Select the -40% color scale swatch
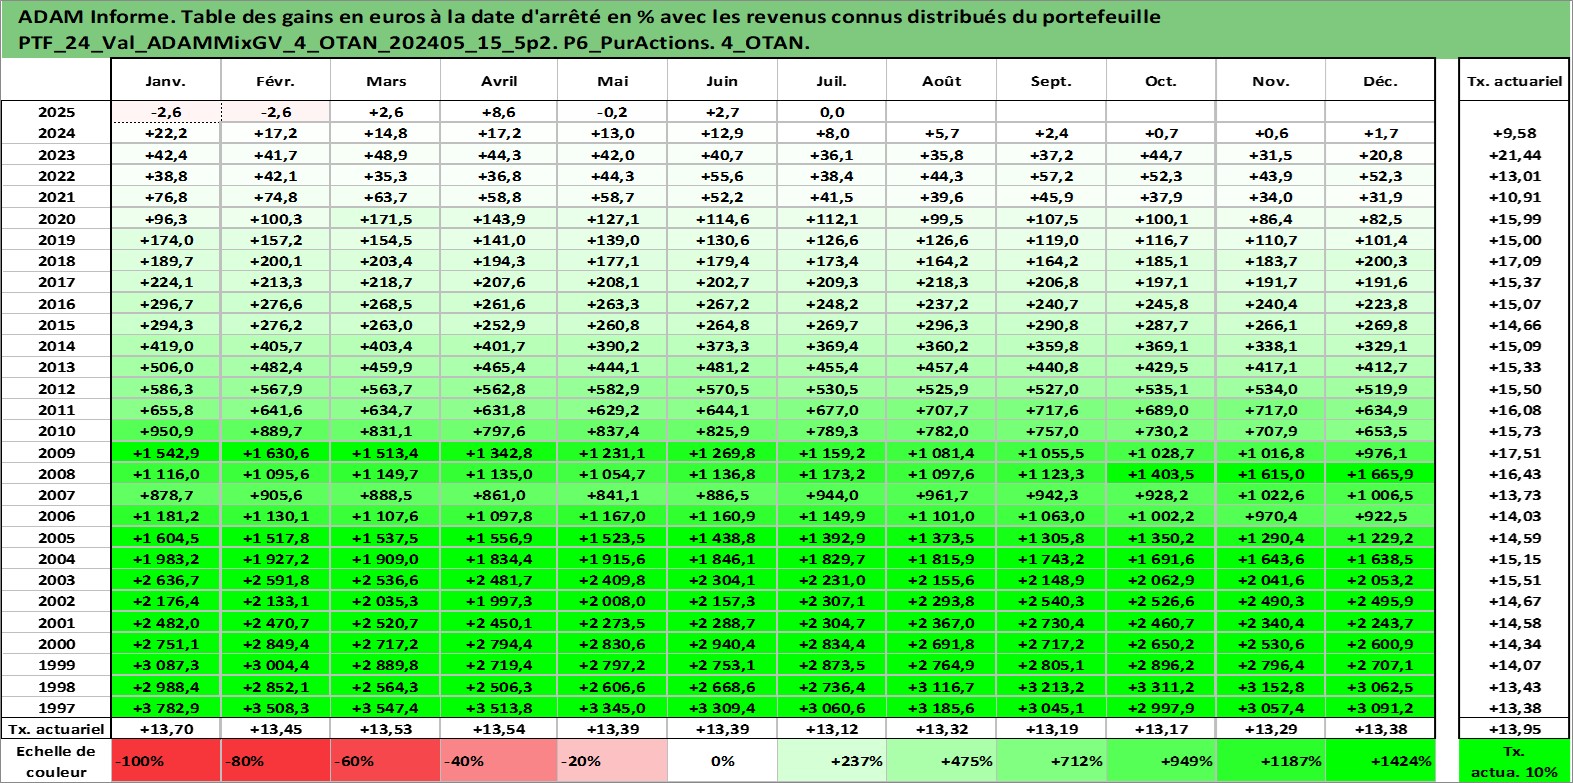The image size is (1573, 783). click(498, 761)
